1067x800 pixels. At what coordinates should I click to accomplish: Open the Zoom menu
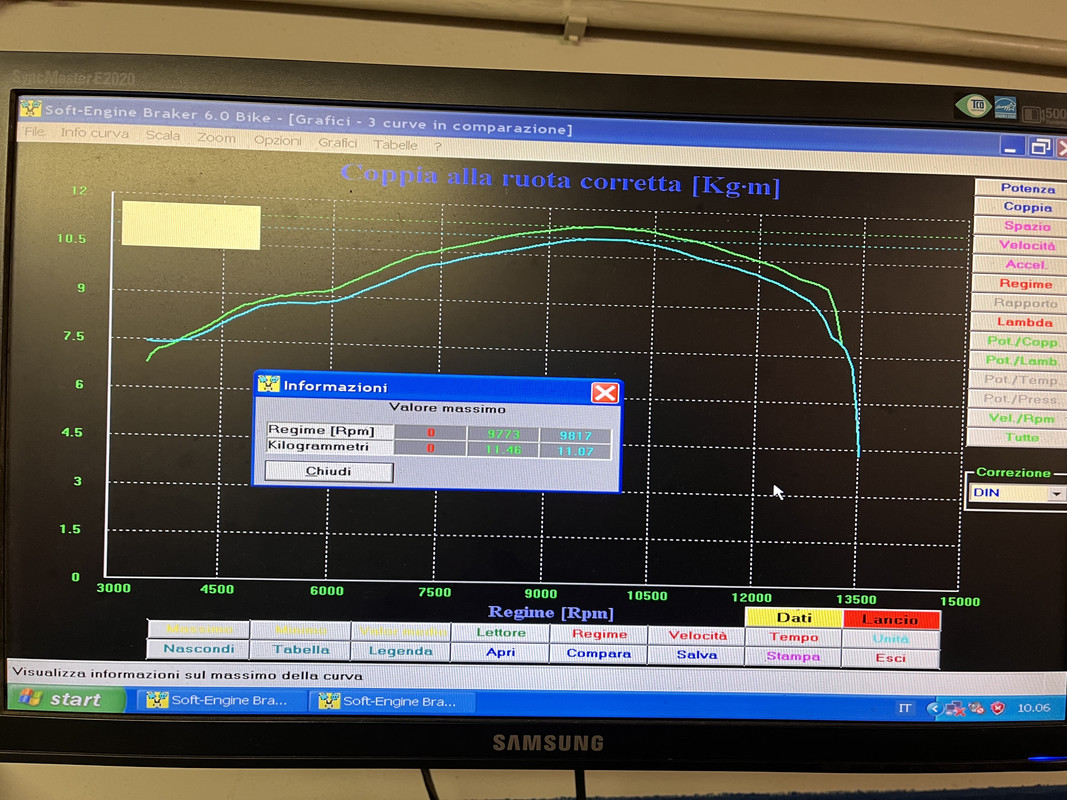216,137
